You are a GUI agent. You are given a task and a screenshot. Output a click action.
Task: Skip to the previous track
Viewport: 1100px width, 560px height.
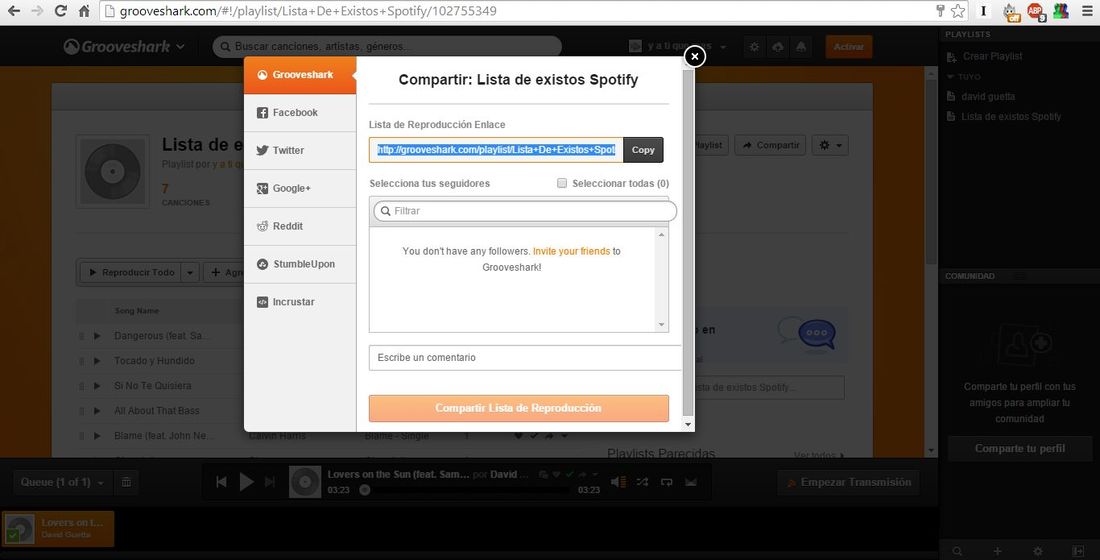(221, 482)
